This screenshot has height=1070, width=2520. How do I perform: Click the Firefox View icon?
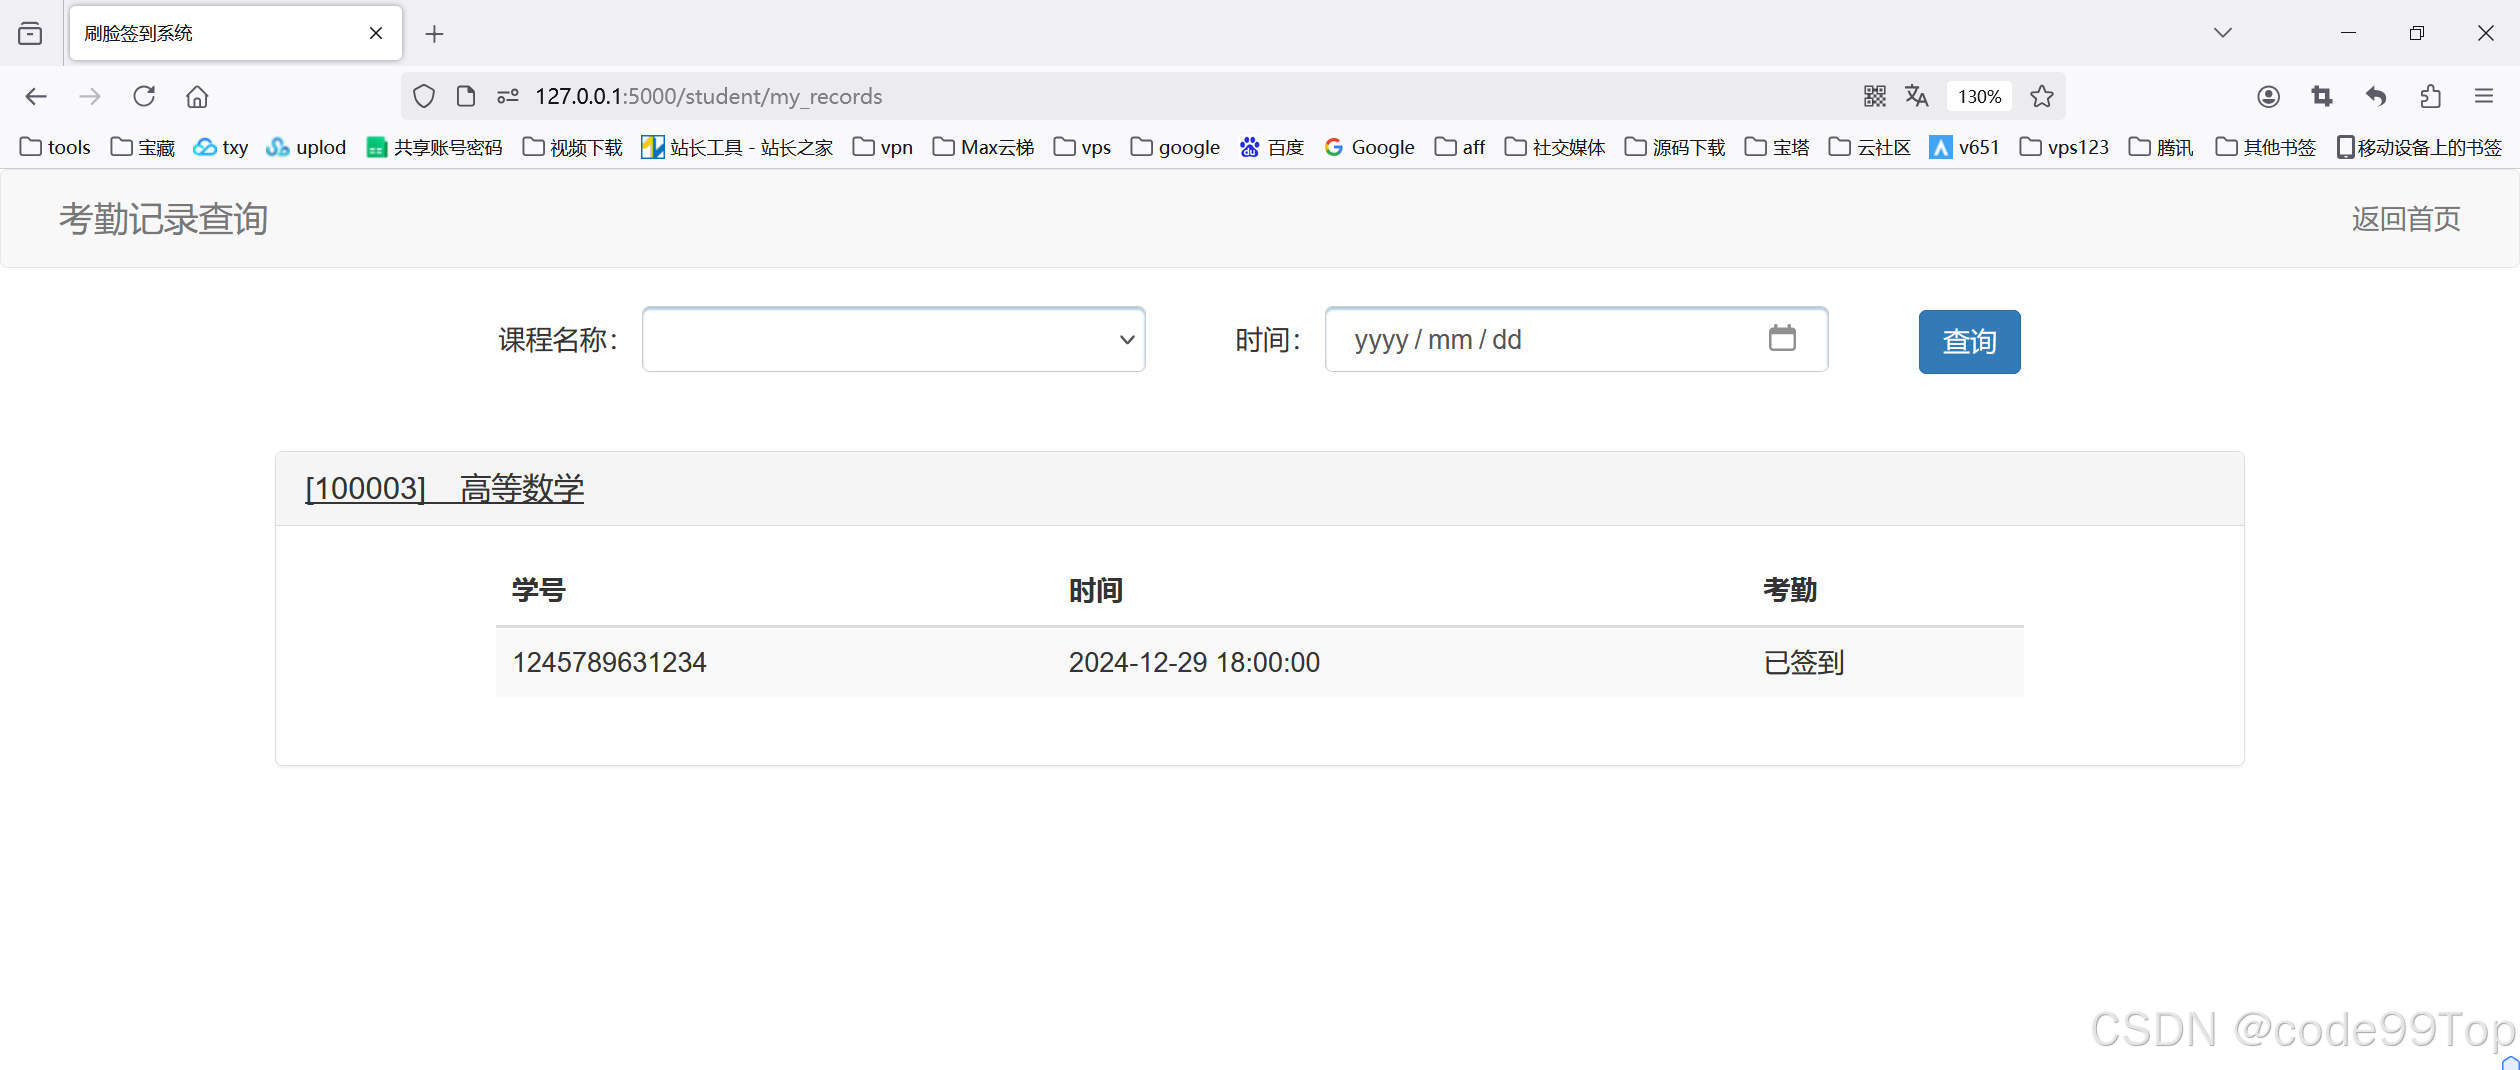[x=30, y=32]
